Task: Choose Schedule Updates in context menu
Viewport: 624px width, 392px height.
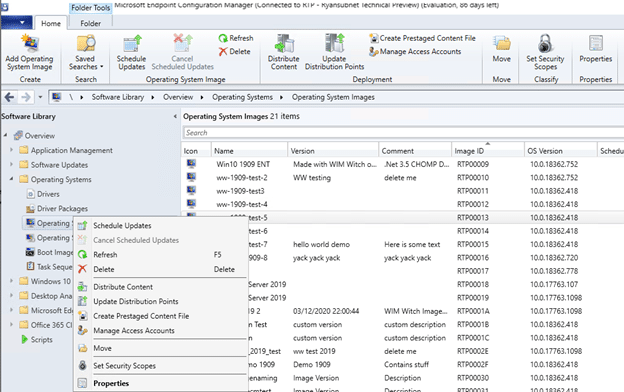Action: 161,226
